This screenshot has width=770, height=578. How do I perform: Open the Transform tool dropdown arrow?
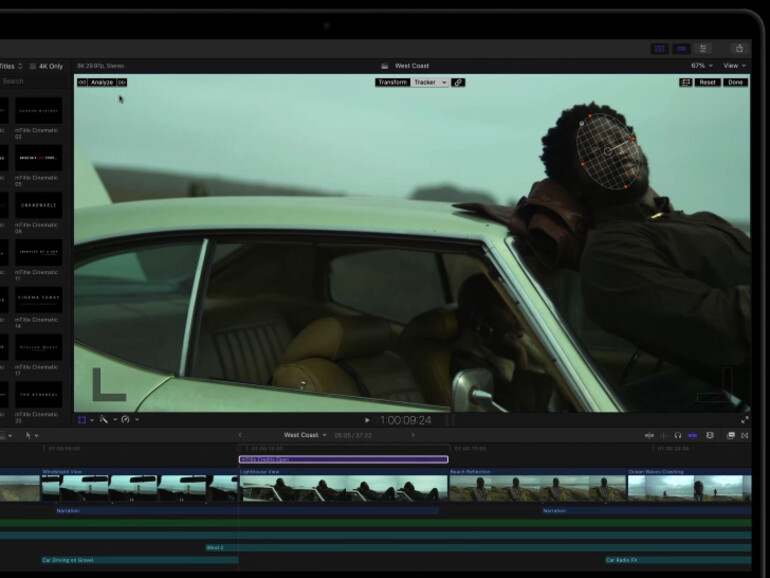pos(92,420)
